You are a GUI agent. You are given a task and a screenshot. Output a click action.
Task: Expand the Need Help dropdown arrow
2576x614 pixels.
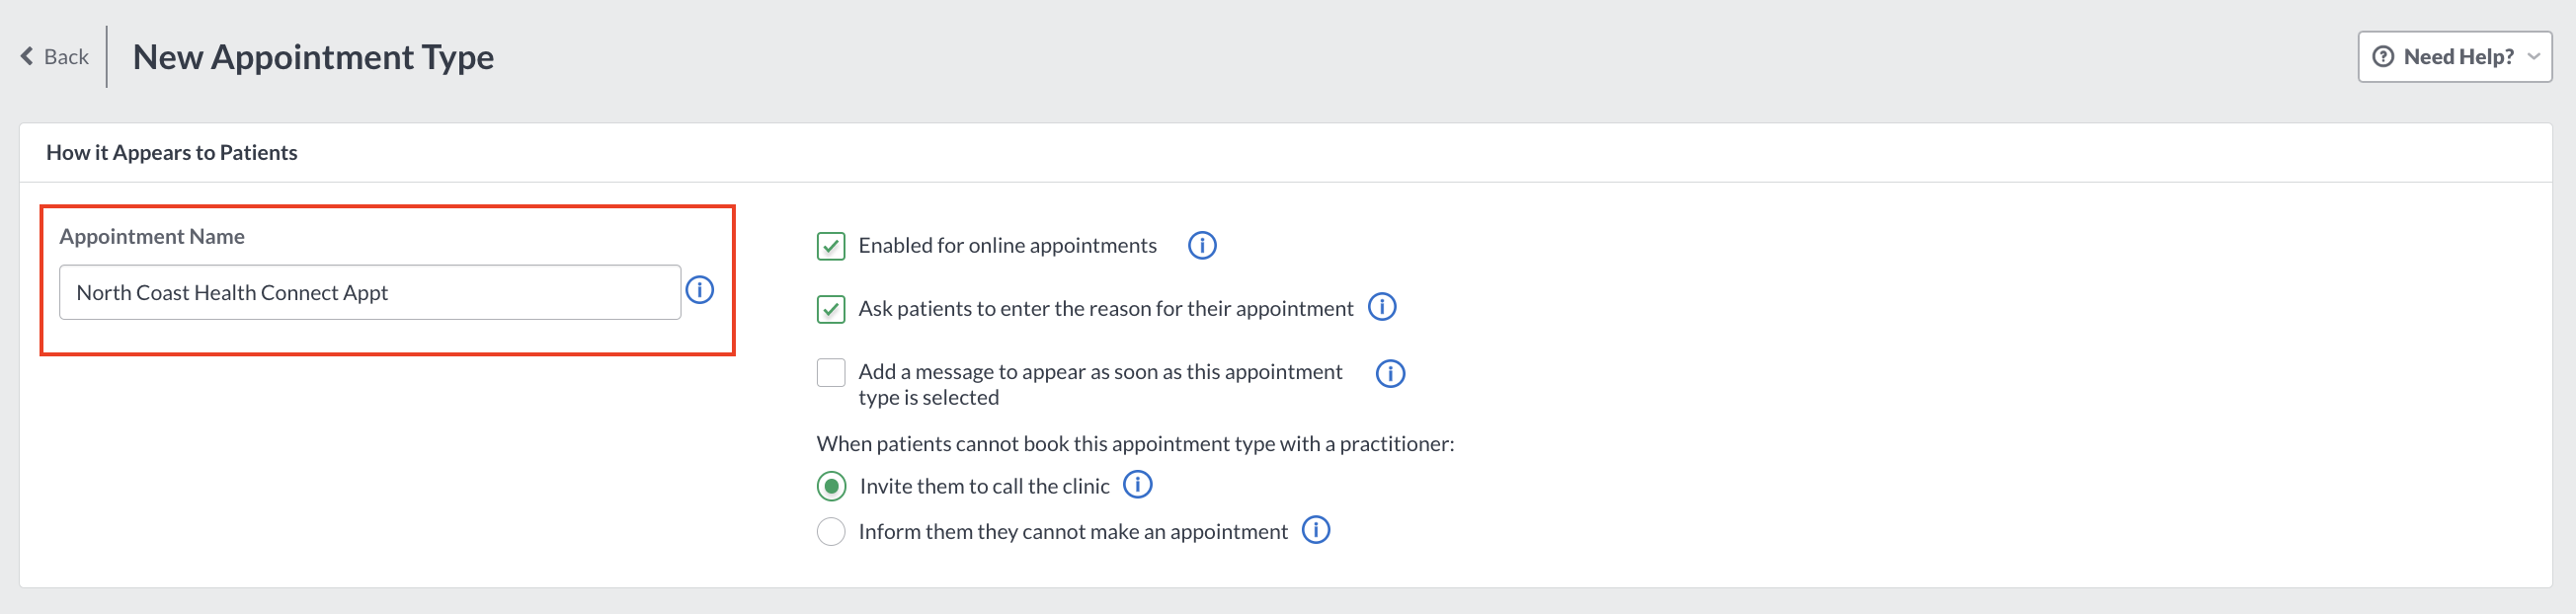click(x=2533, y=57)
